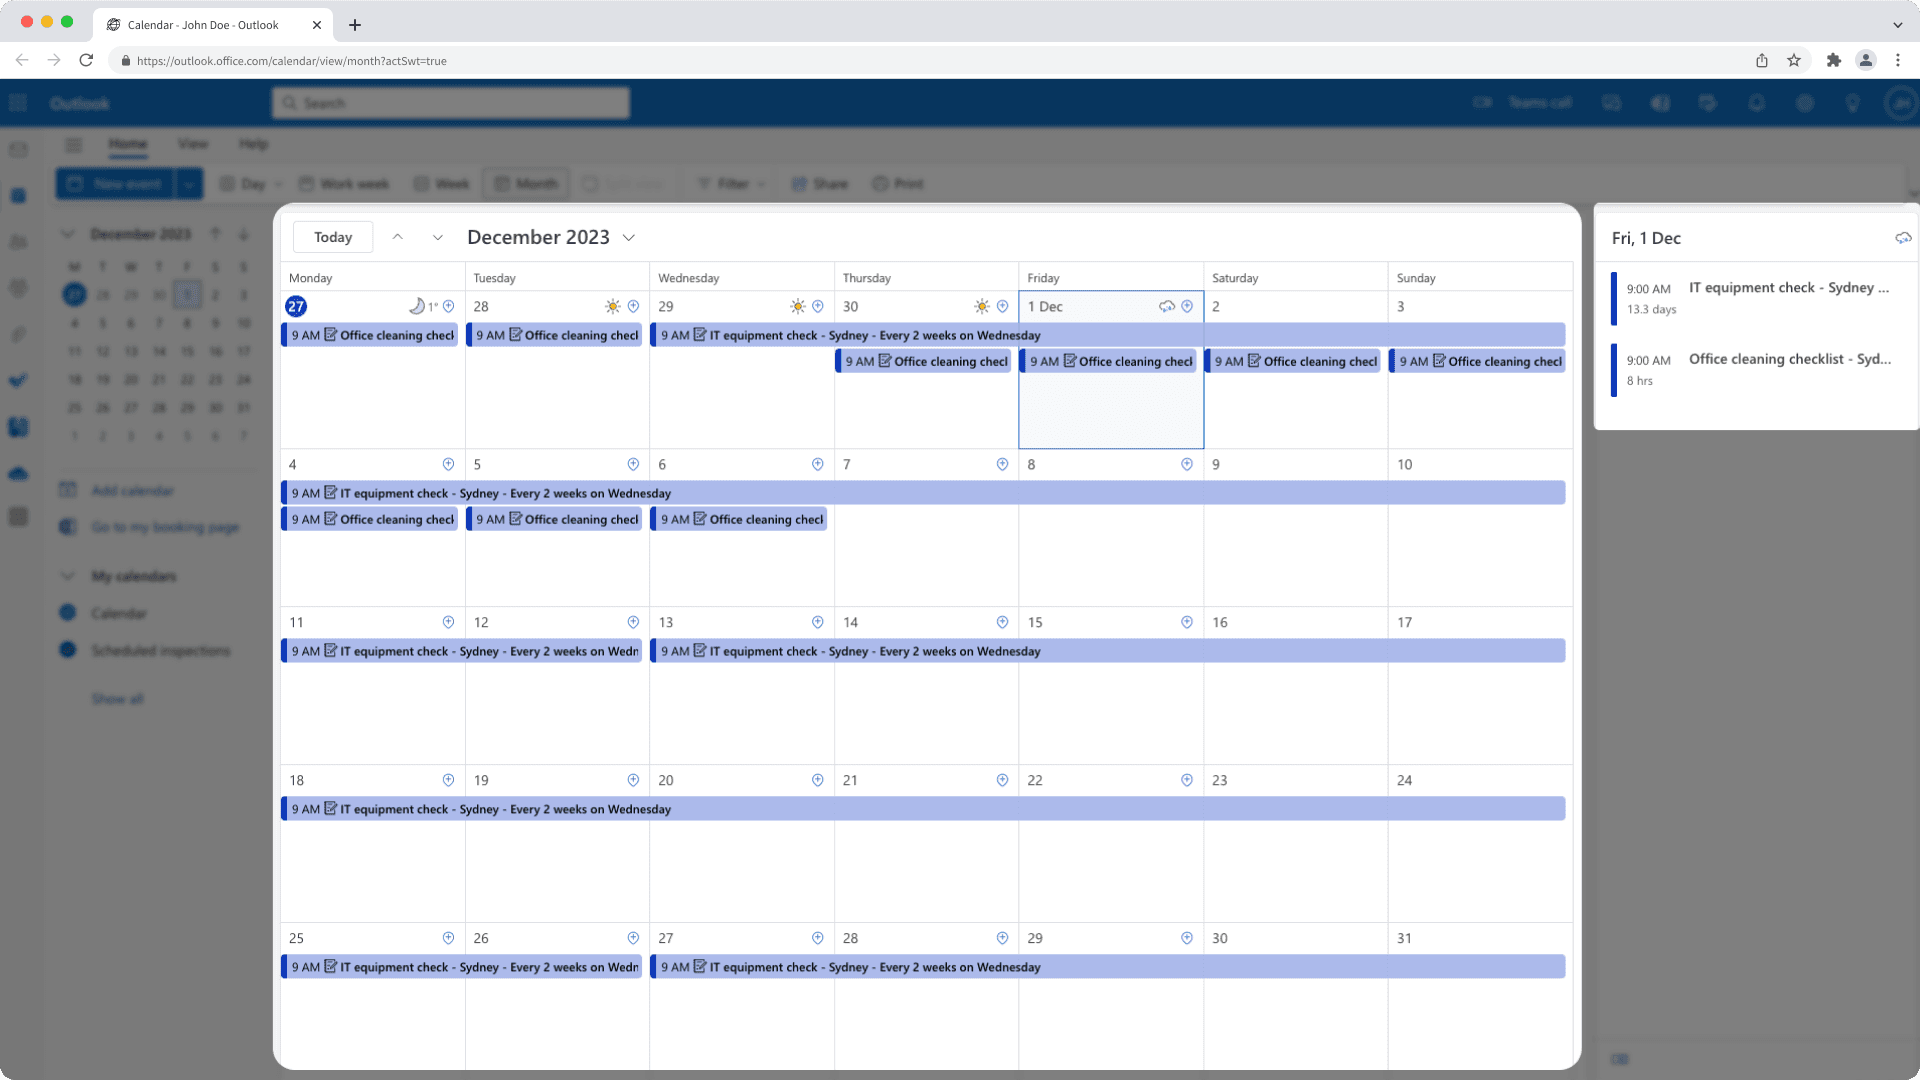Go to my booking page
This screenshot has width=1920, height=1080.
[164, 527]
